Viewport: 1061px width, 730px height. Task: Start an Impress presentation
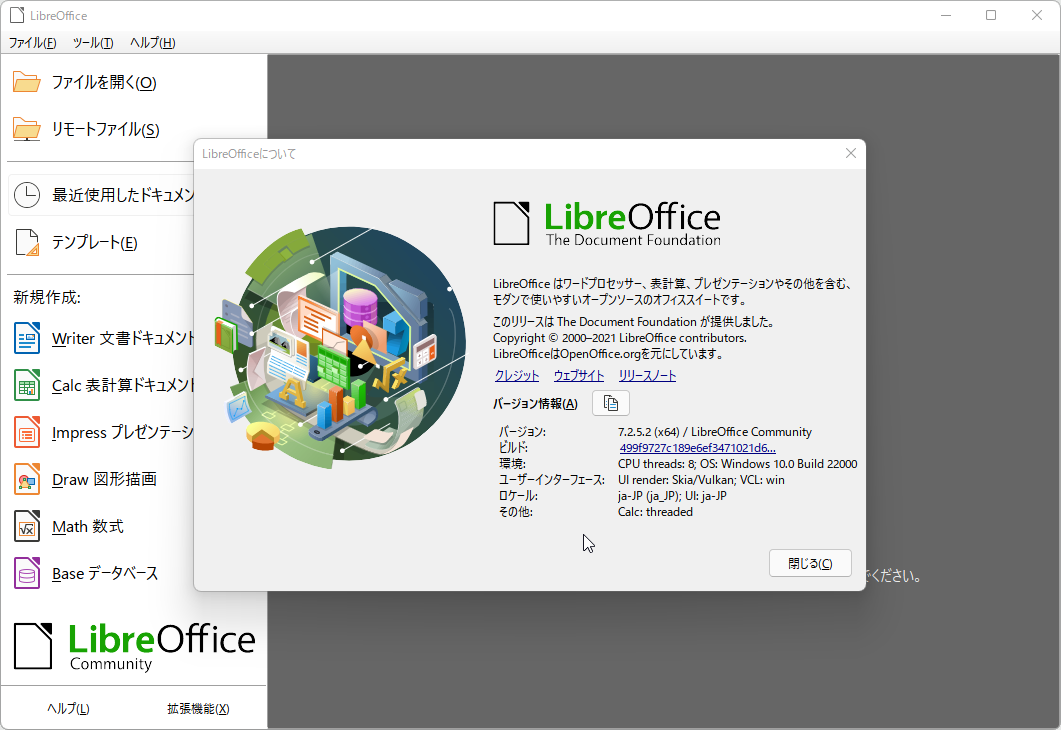coord(110,432)
